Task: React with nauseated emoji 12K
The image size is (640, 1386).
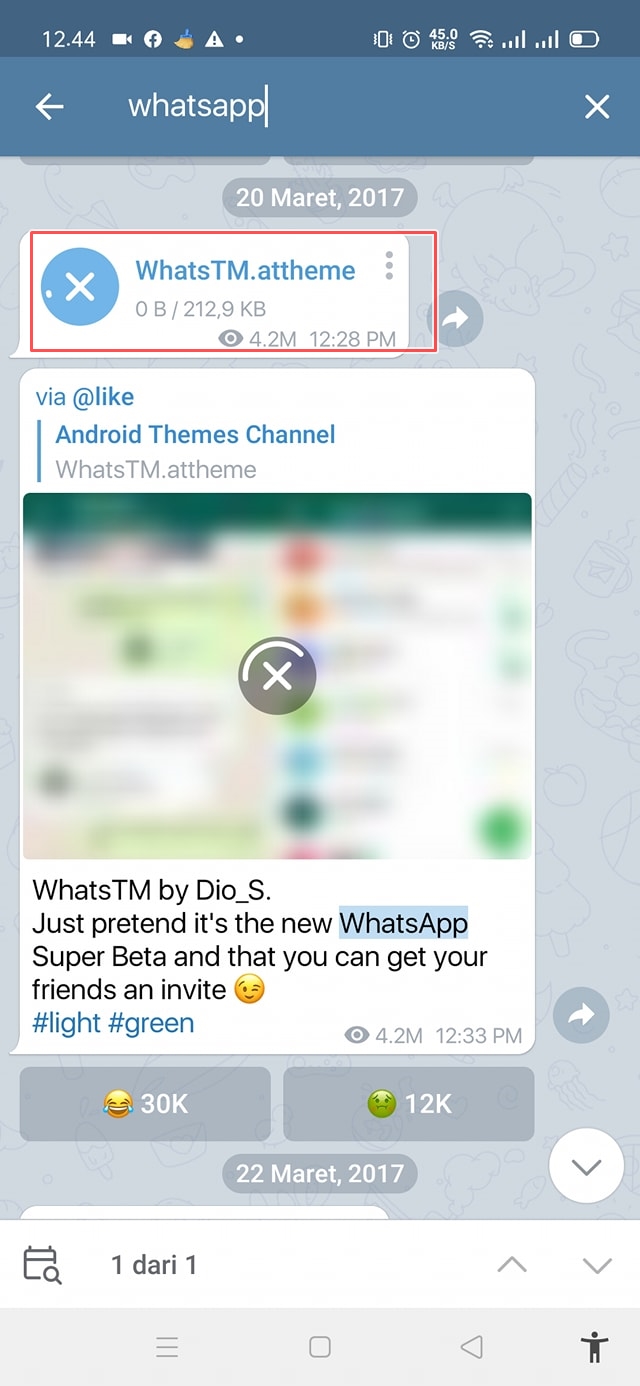Action: click(x=409, y=1104)
